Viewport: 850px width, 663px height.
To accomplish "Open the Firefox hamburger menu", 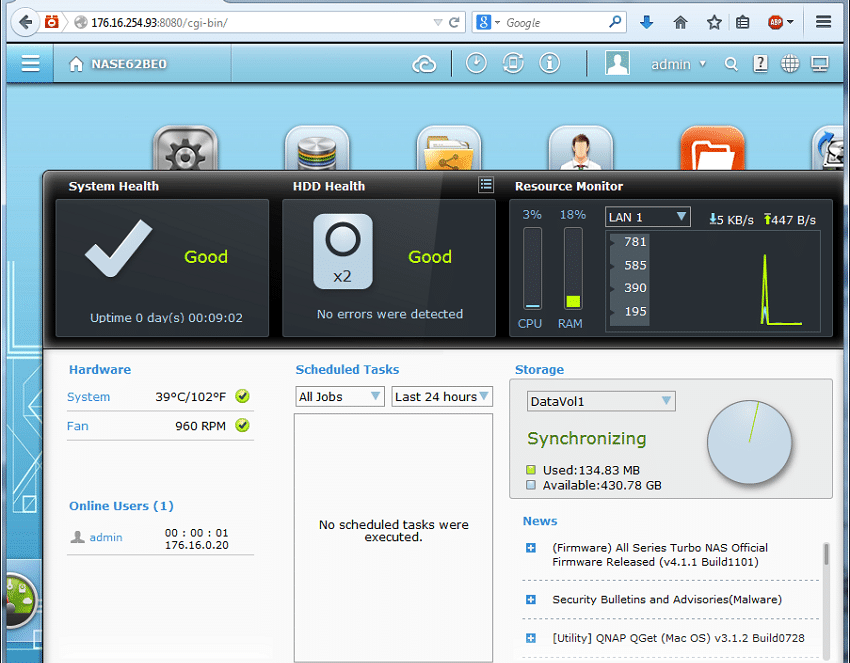I will click(823, 22).
